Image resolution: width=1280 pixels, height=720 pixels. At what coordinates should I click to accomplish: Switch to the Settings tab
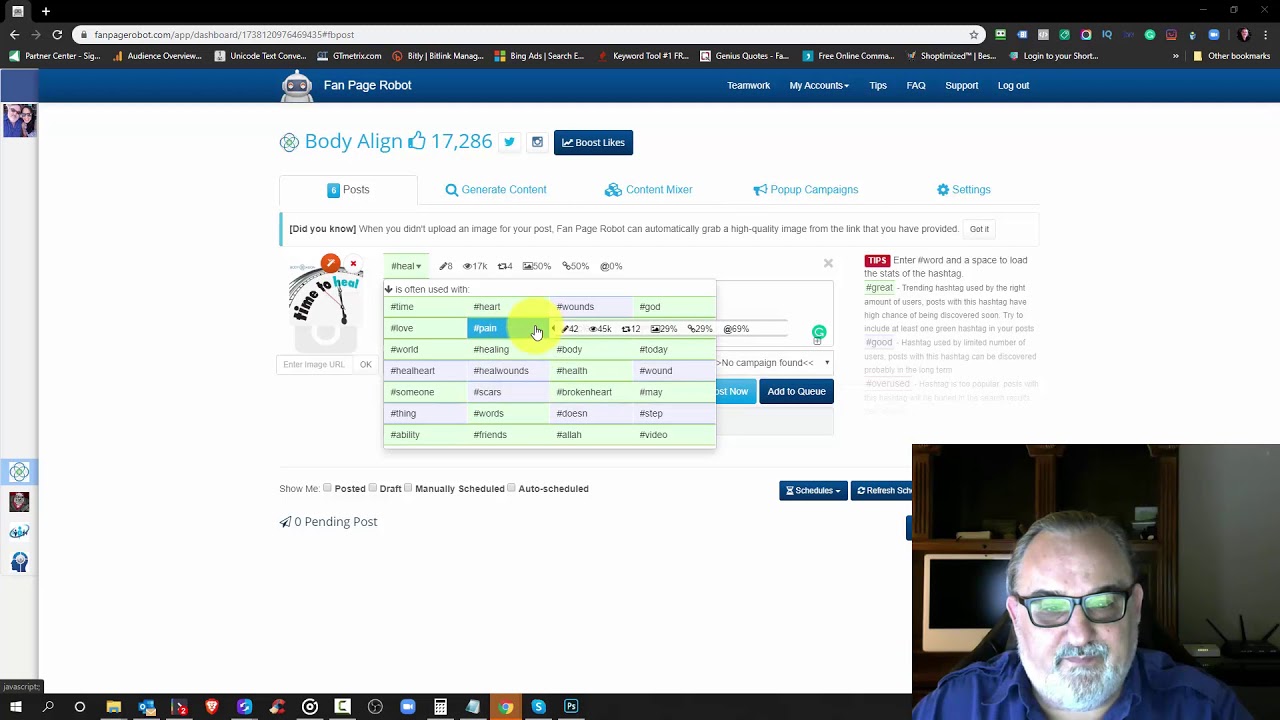963,190
